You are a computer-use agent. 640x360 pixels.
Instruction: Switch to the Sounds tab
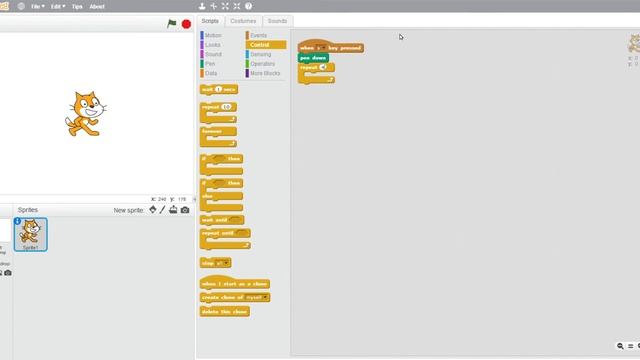[x=277, y=21]
